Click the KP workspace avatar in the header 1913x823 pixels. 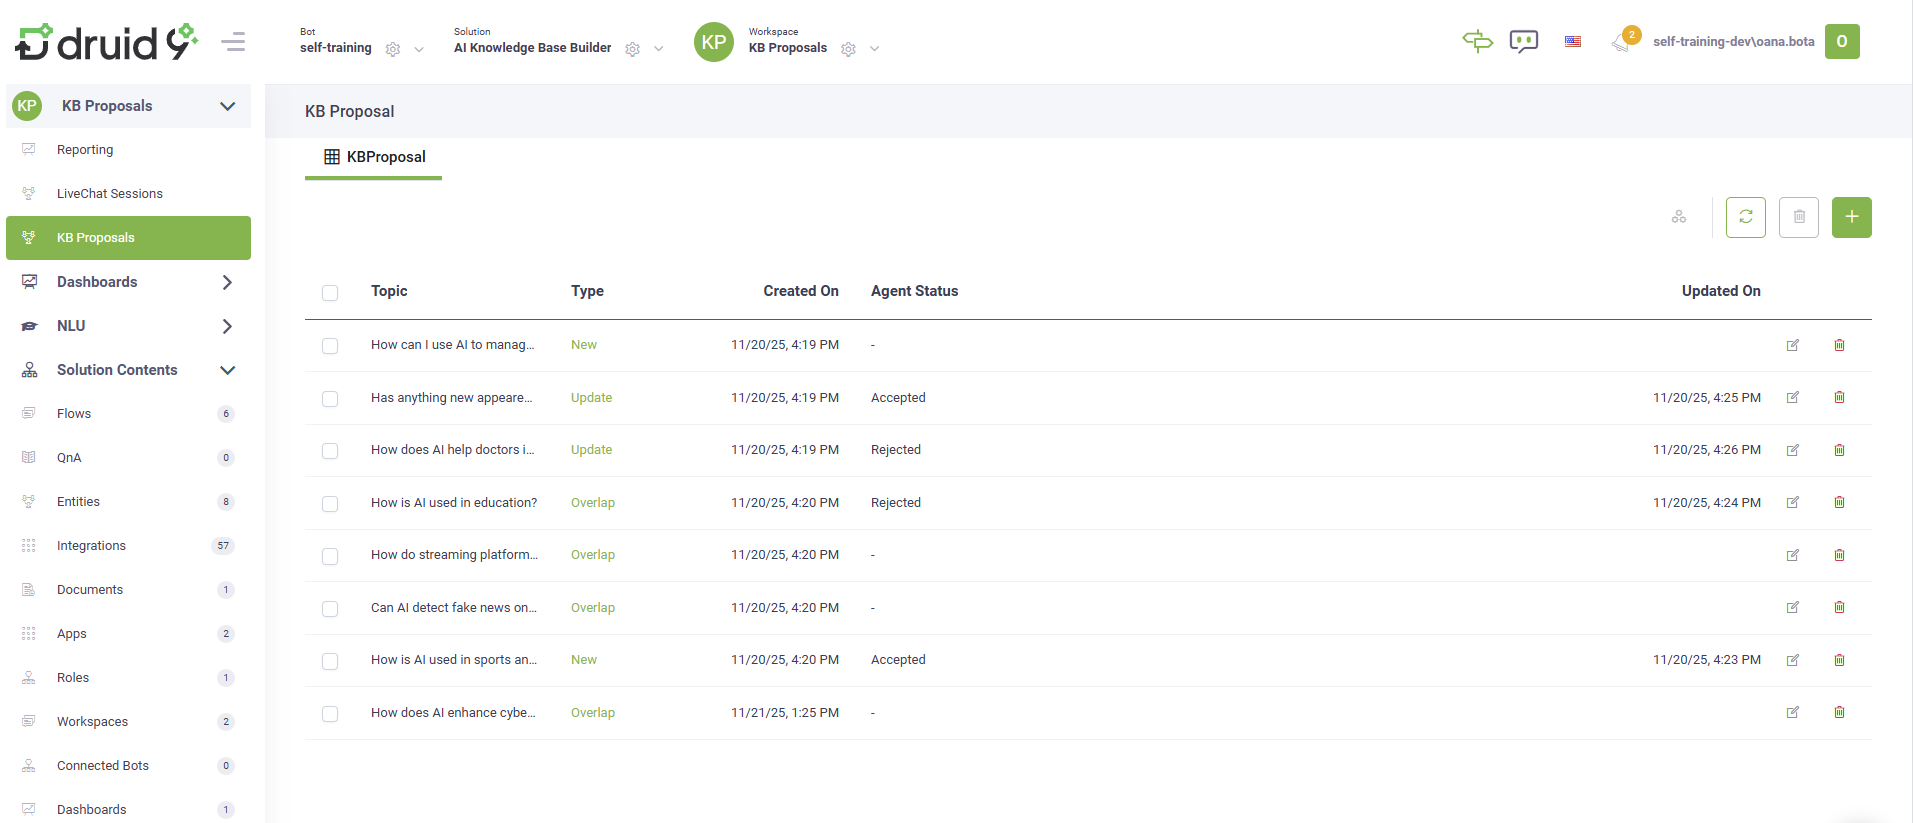tap(714, 42)
